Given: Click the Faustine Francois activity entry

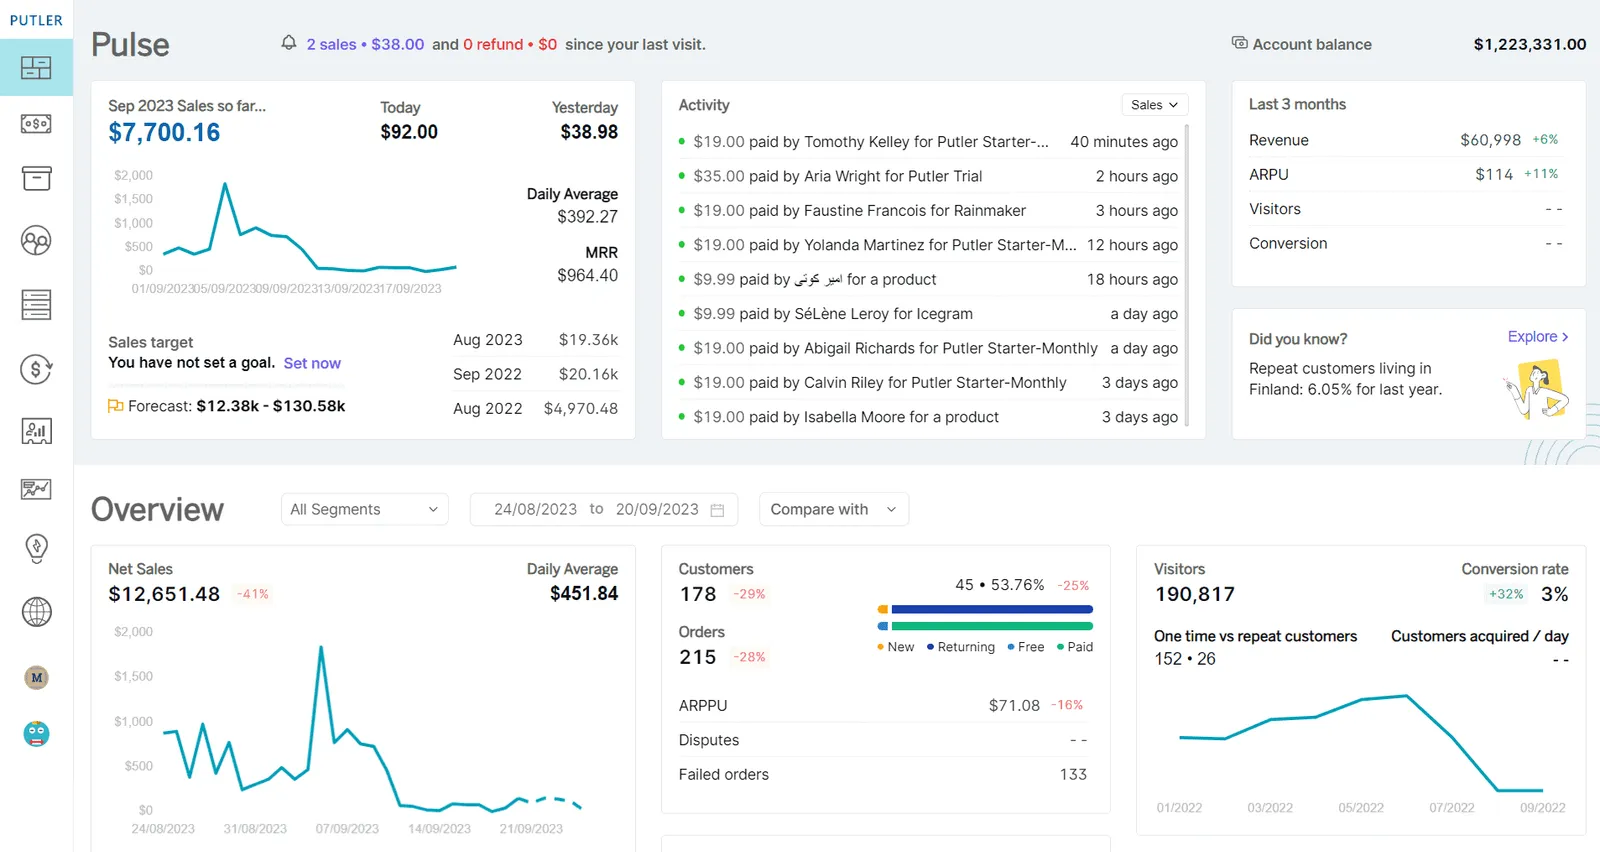Looking at the screenshot, I should coord(928,211).
